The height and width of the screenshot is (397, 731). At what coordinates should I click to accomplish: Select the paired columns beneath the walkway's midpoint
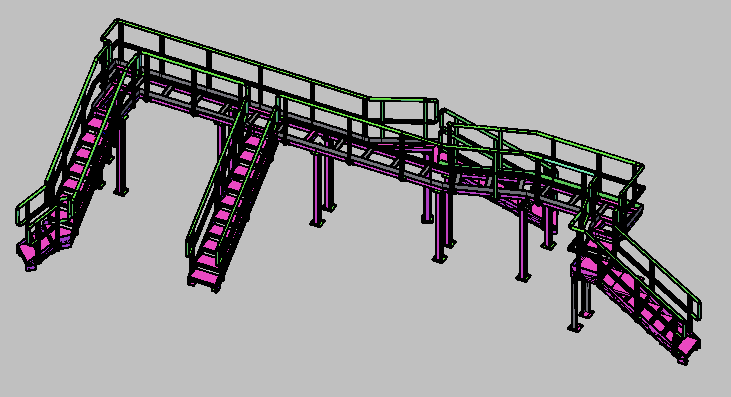click(x=323, y=186)
